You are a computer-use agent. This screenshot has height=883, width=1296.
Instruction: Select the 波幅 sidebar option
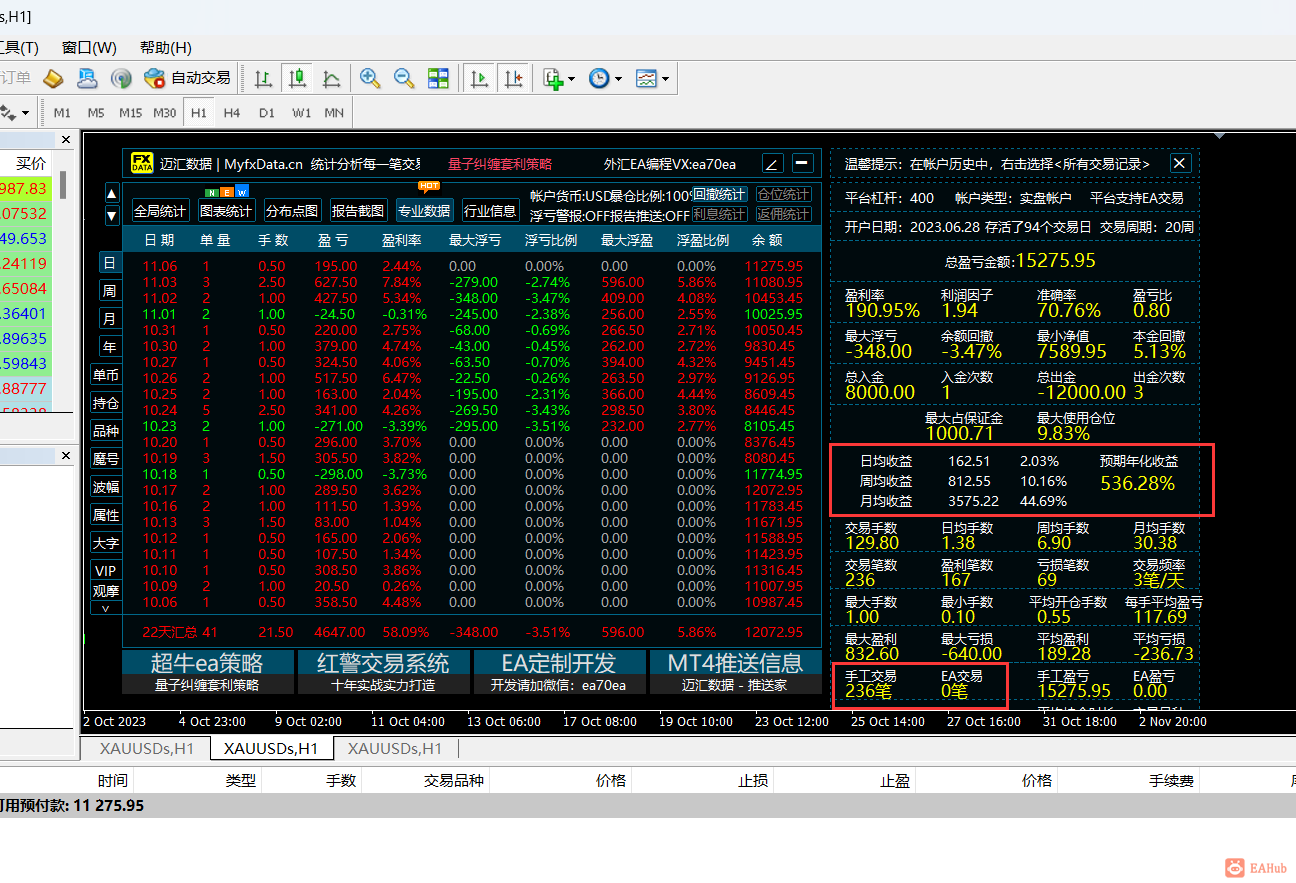(106, 487)
